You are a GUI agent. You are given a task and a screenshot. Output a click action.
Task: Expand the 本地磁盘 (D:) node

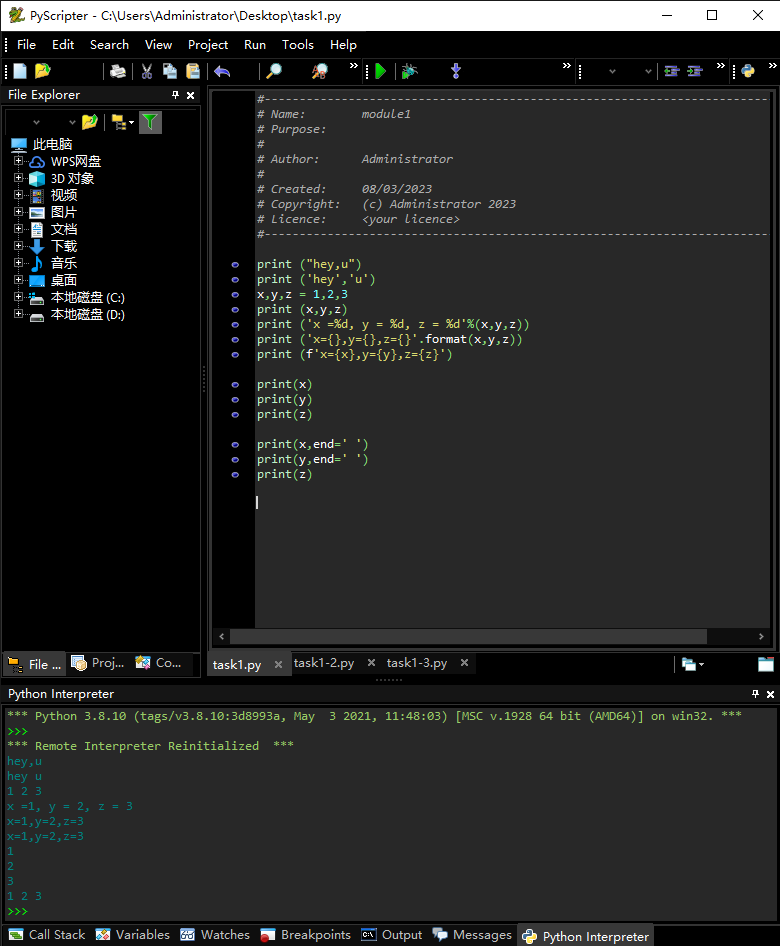coord(18,314)
